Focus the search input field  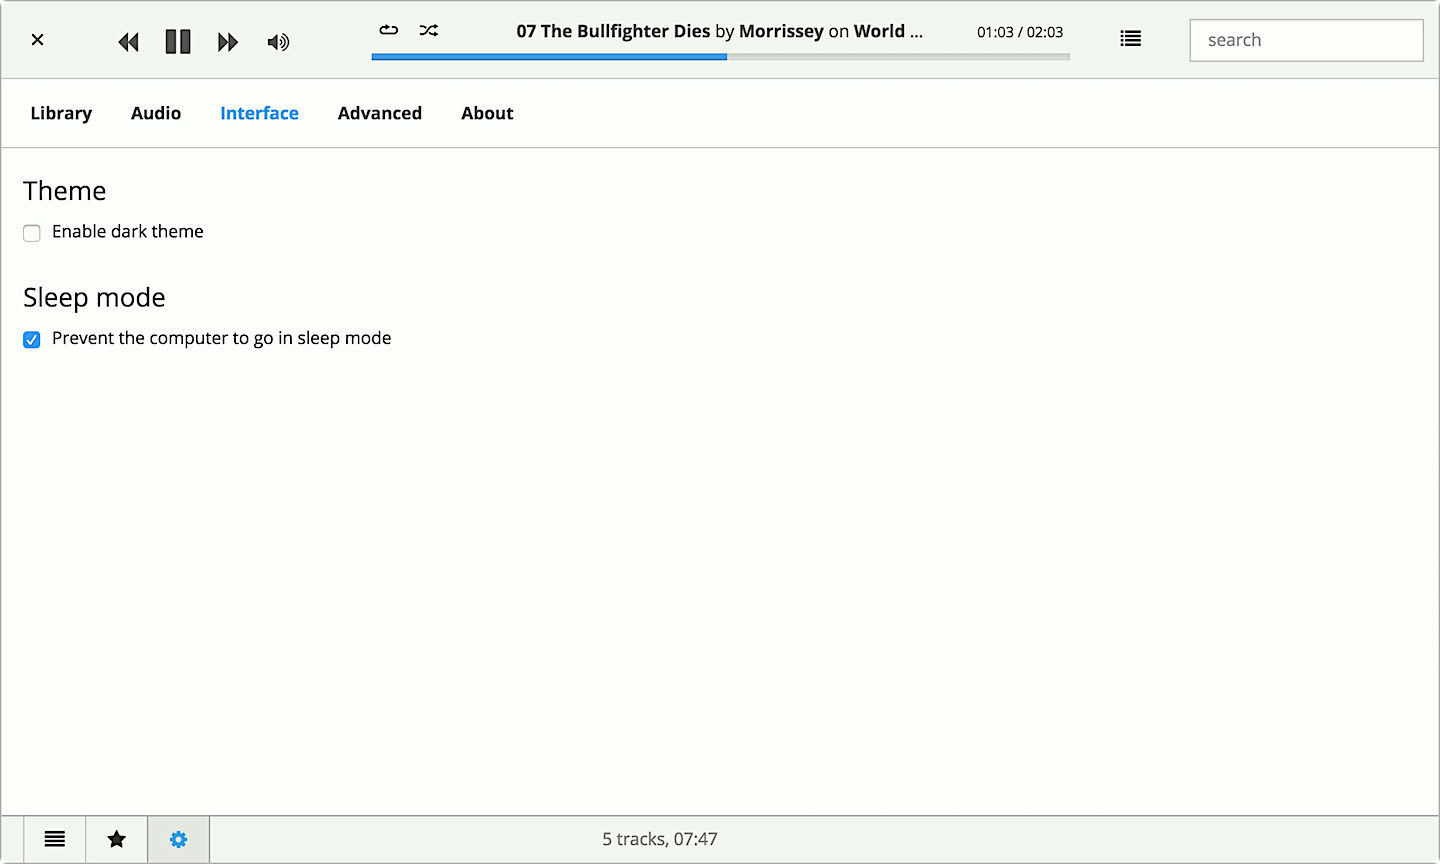pos(1306,40)
